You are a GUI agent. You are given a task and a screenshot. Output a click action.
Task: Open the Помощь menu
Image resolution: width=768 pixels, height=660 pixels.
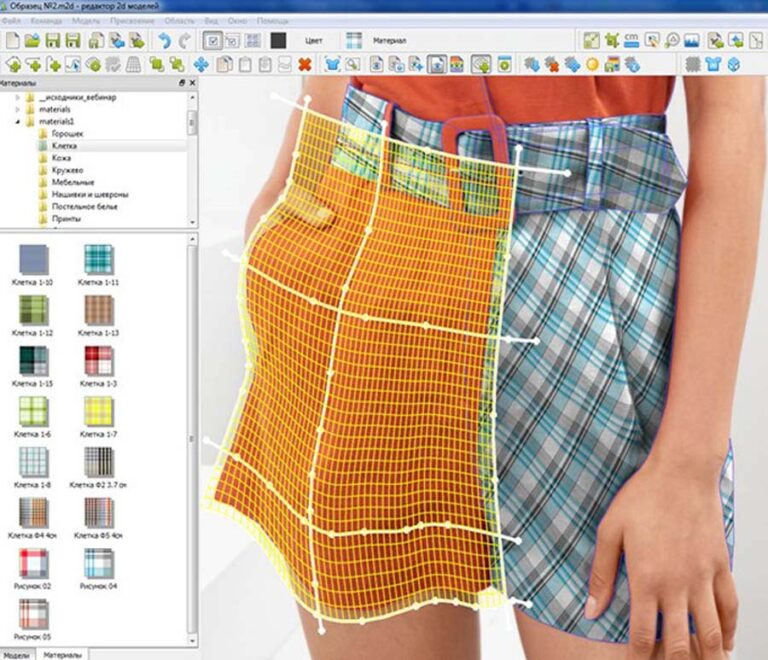coord(272,21)
